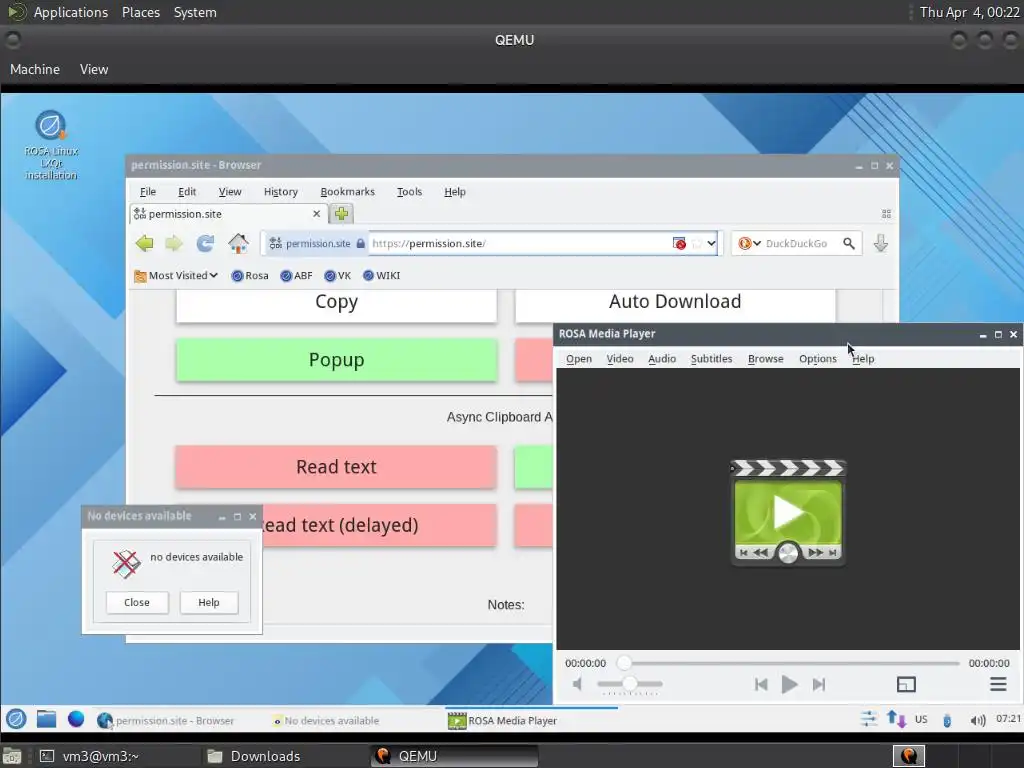
Task: Open the browser File menu
Action: pos(148,191)
